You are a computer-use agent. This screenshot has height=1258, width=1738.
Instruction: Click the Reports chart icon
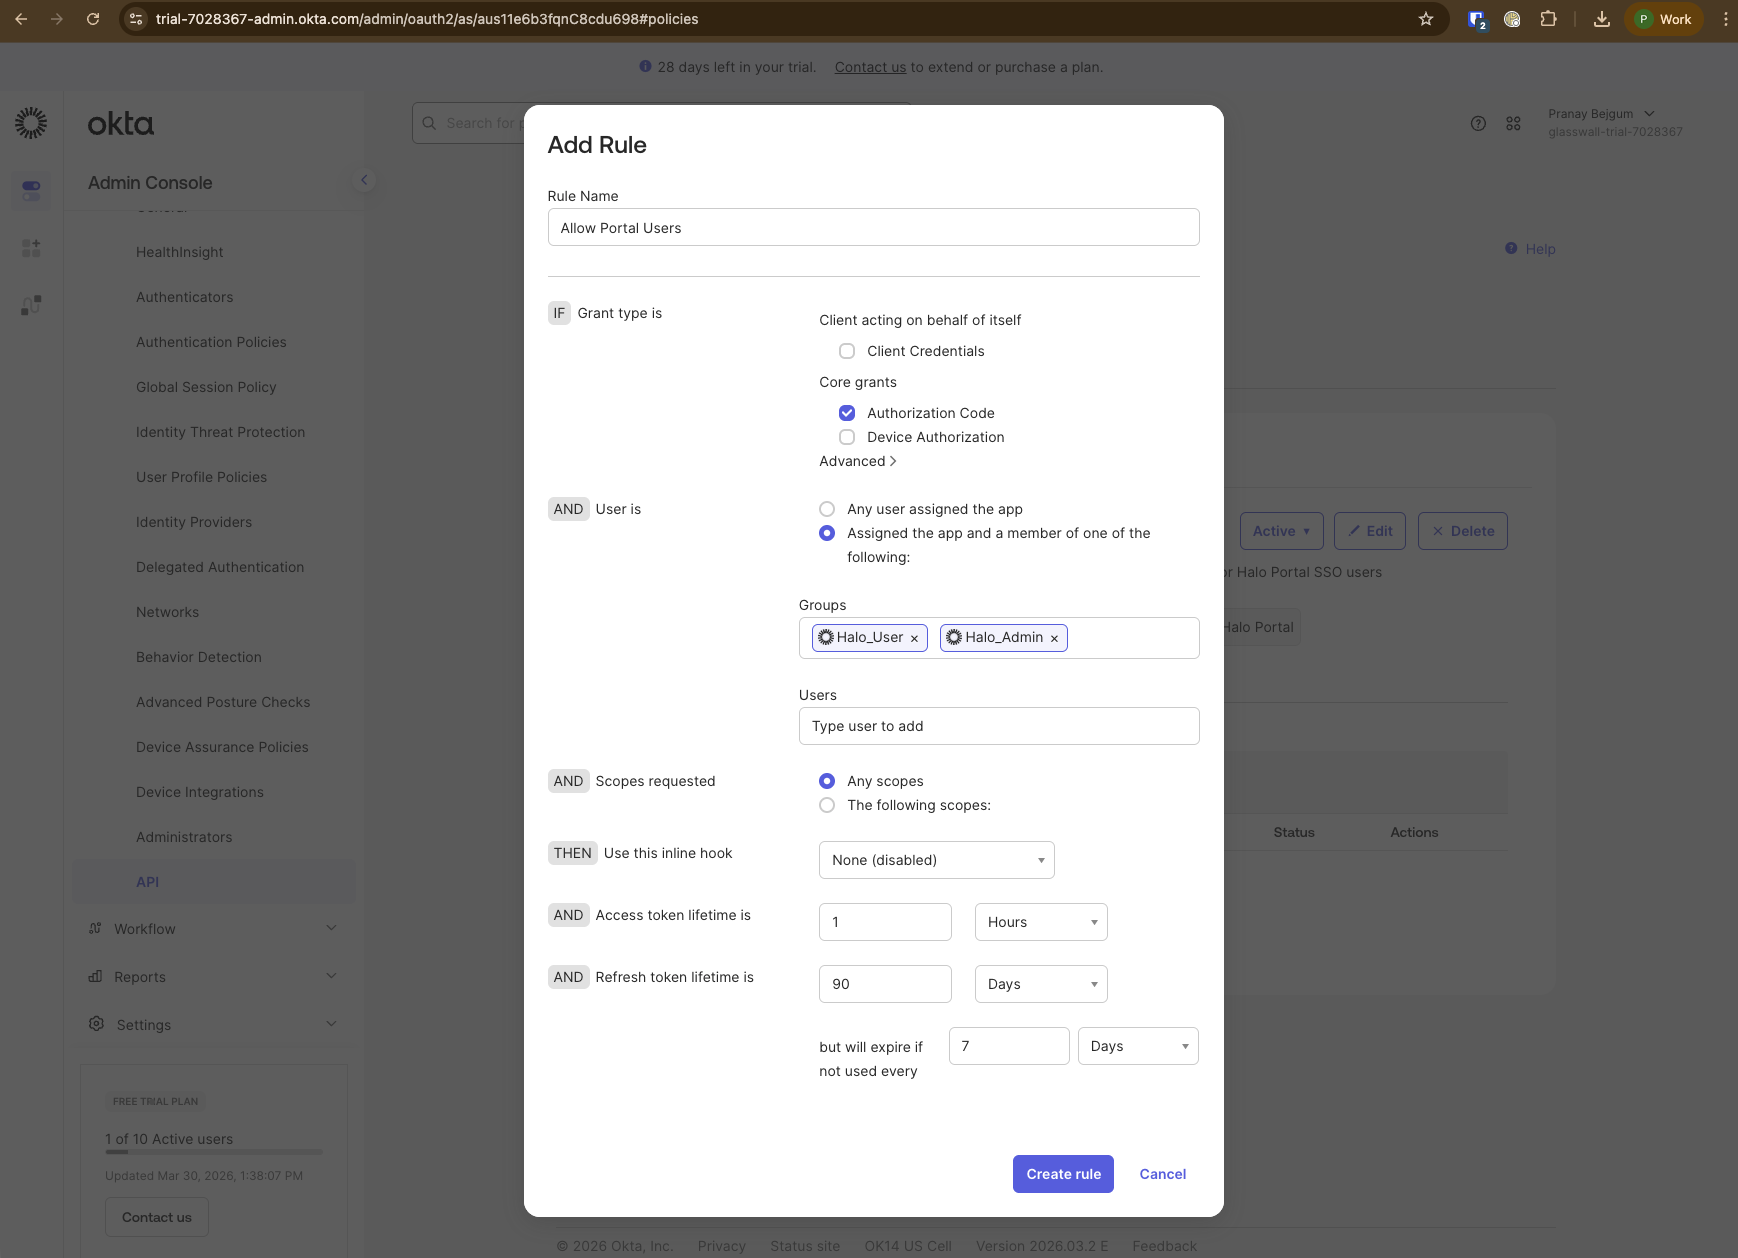click(x=95, y=976)
